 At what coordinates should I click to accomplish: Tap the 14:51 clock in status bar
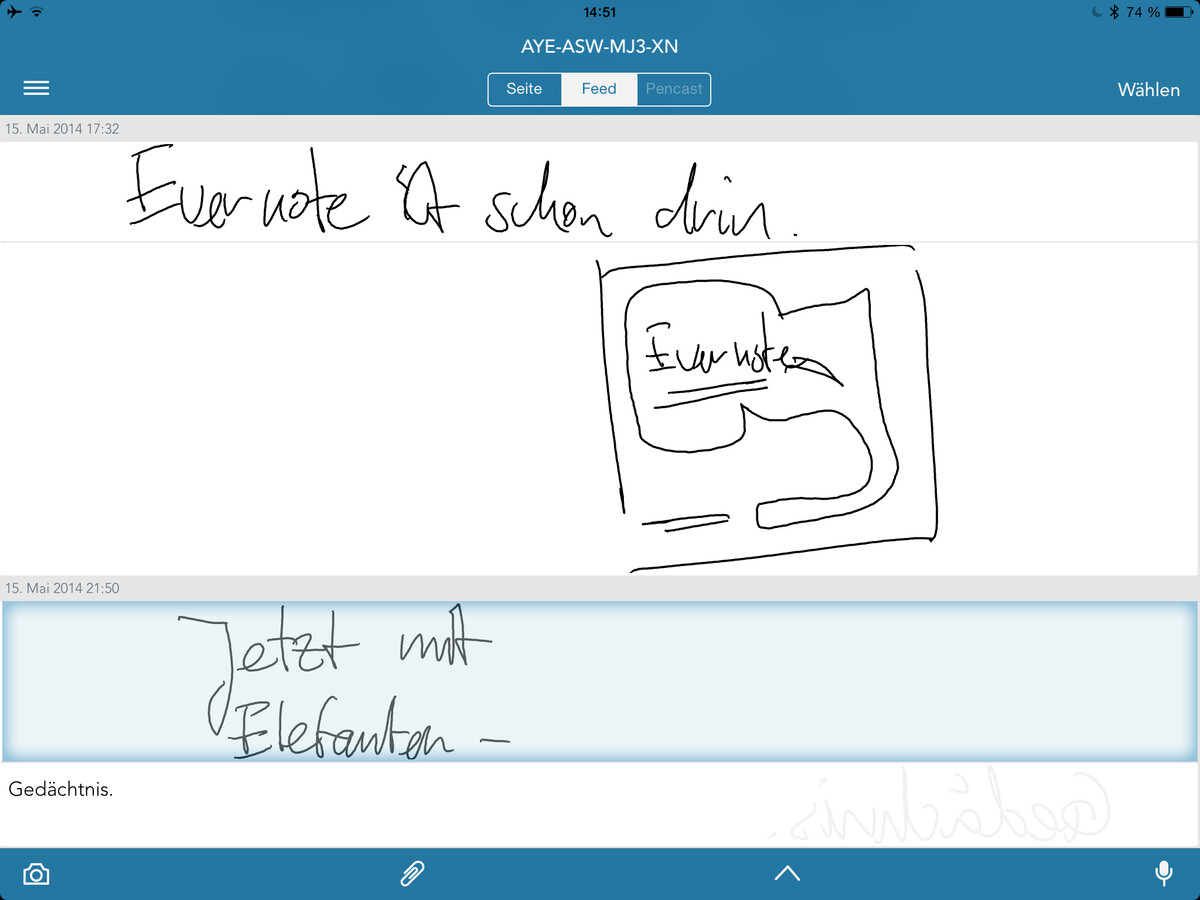coord(599,12)
